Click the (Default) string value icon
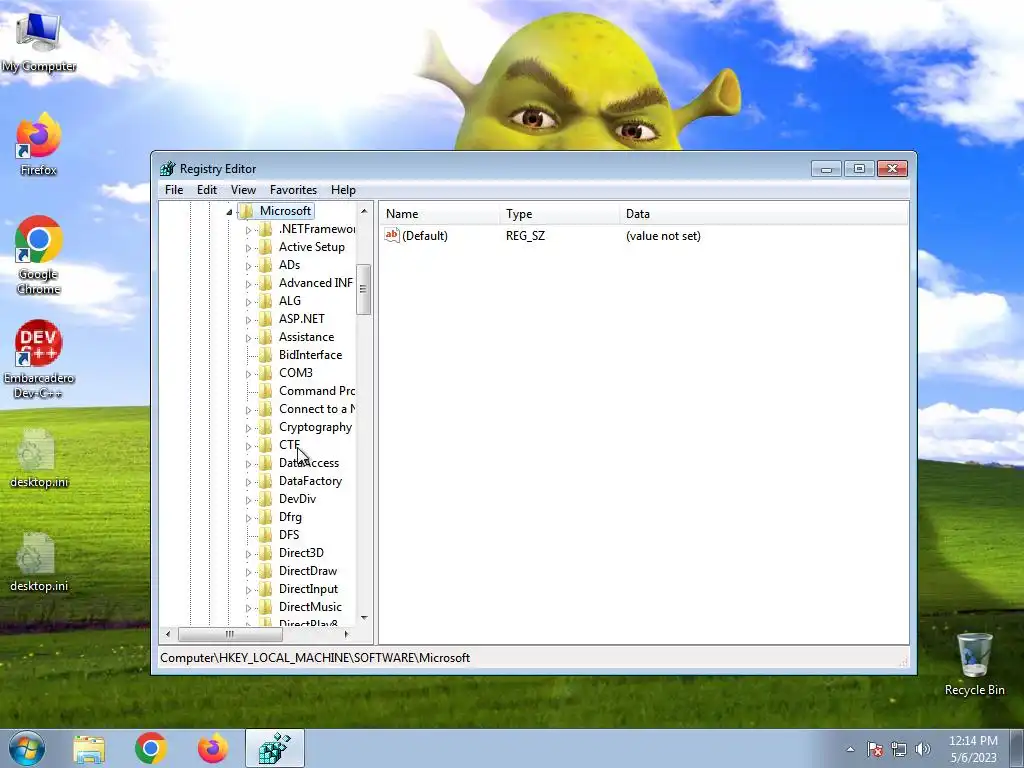The height and width of the screenshot is (768, 1024). [x=392, y=235]
